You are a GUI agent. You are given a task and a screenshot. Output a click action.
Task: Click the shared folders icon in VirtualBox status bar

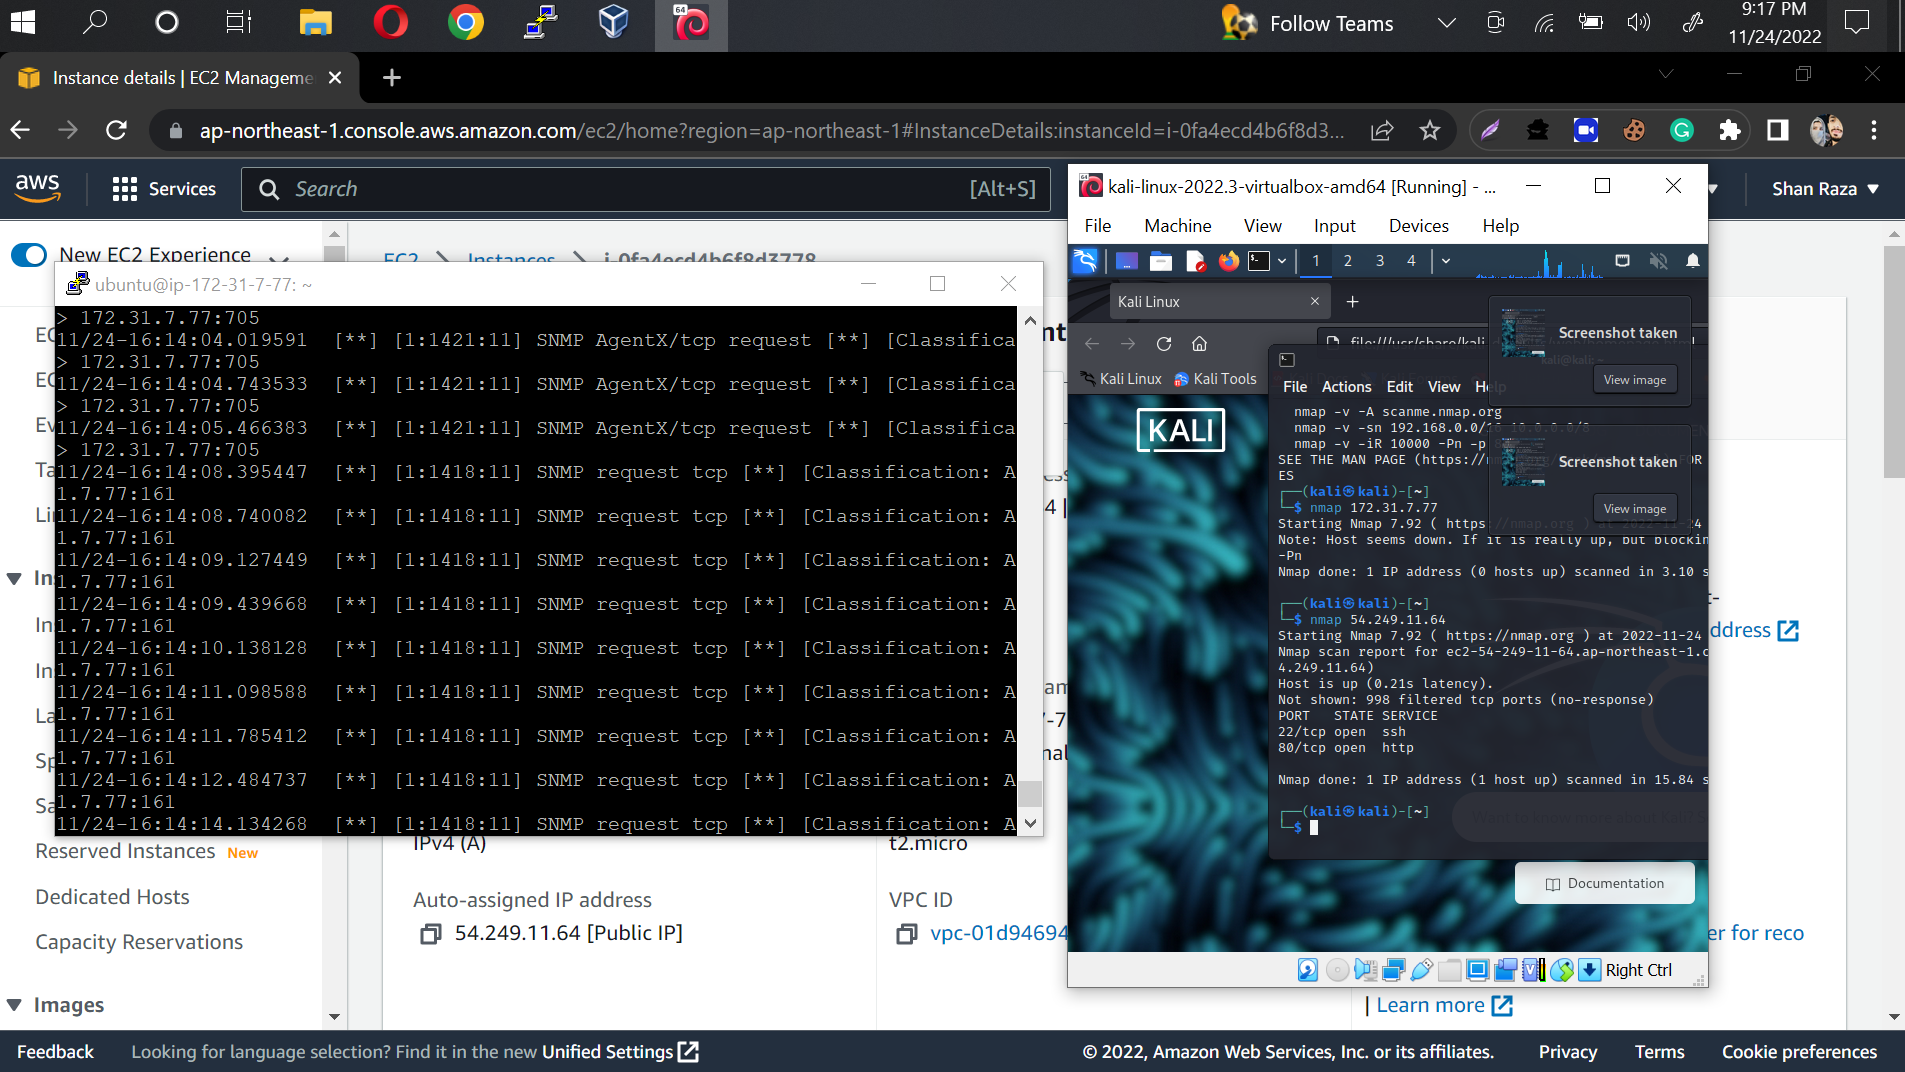pos(1449,969)
